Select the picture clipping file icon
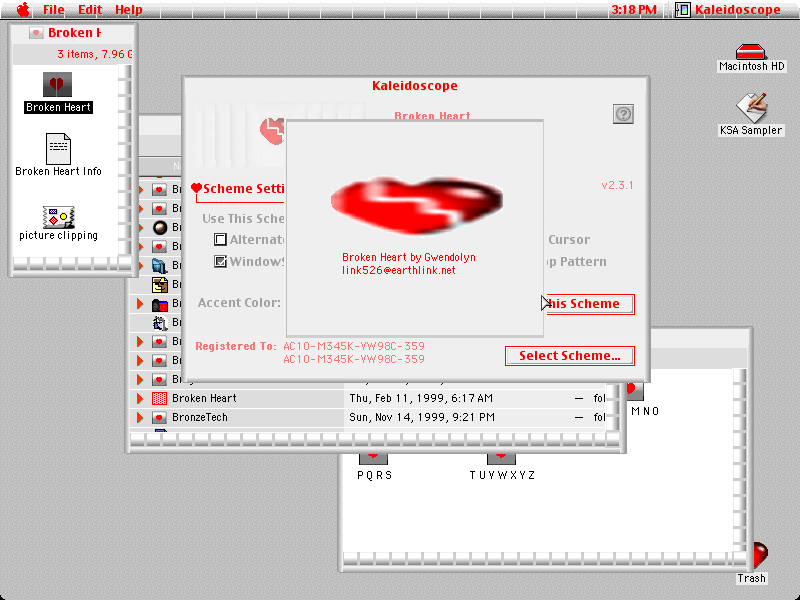 (x=59, y=217)
